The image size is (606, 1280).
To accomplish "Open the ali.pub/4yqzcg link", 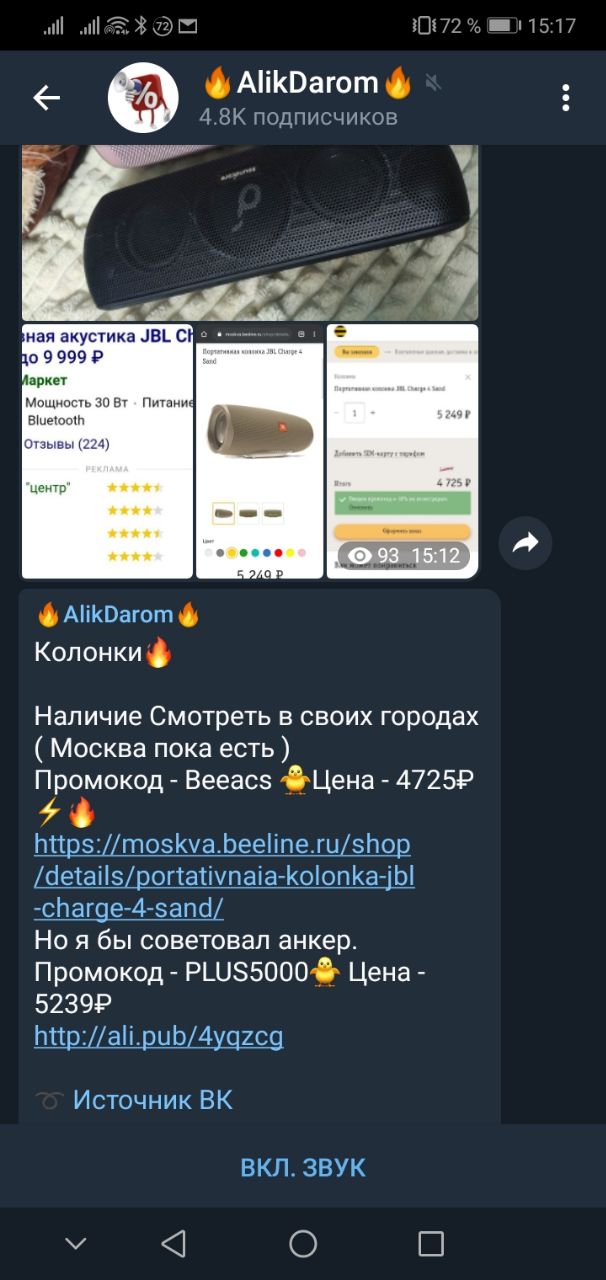I will (158, 1036).
